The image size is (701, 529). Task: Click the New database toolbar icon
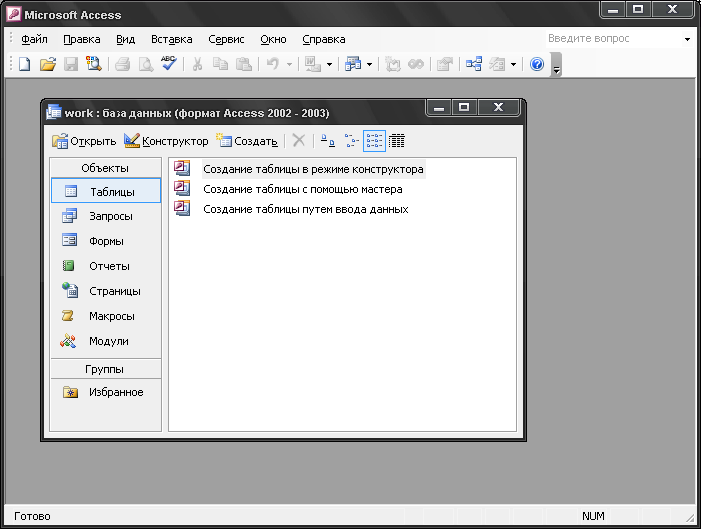coord(25,64)
